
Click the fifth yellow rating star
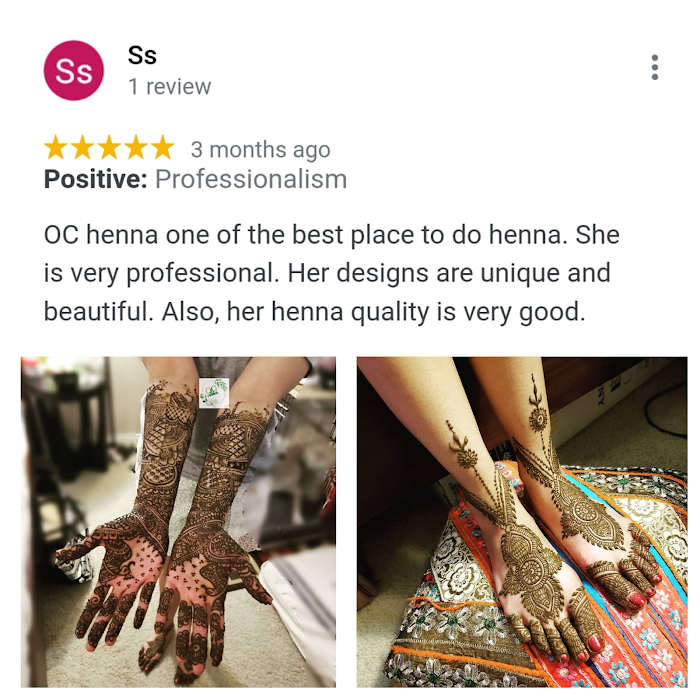pyautogui.click(x=162, y=148)
